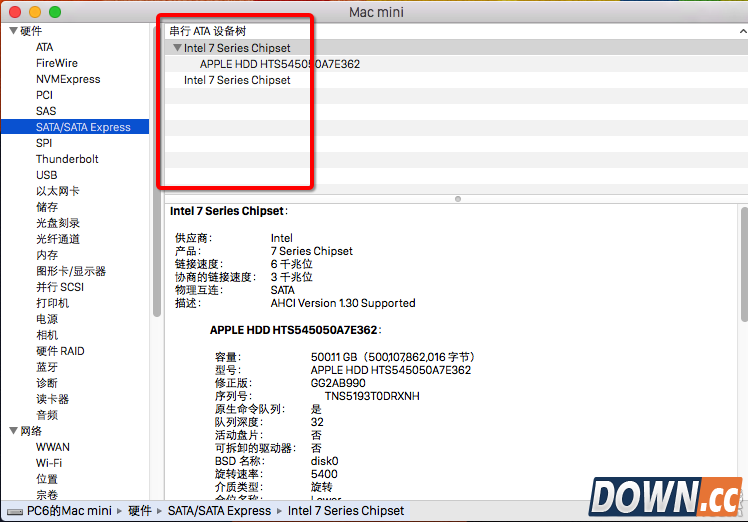Select 打印机 in the sidebar
The image size is (748, 522).
point(52,303)
